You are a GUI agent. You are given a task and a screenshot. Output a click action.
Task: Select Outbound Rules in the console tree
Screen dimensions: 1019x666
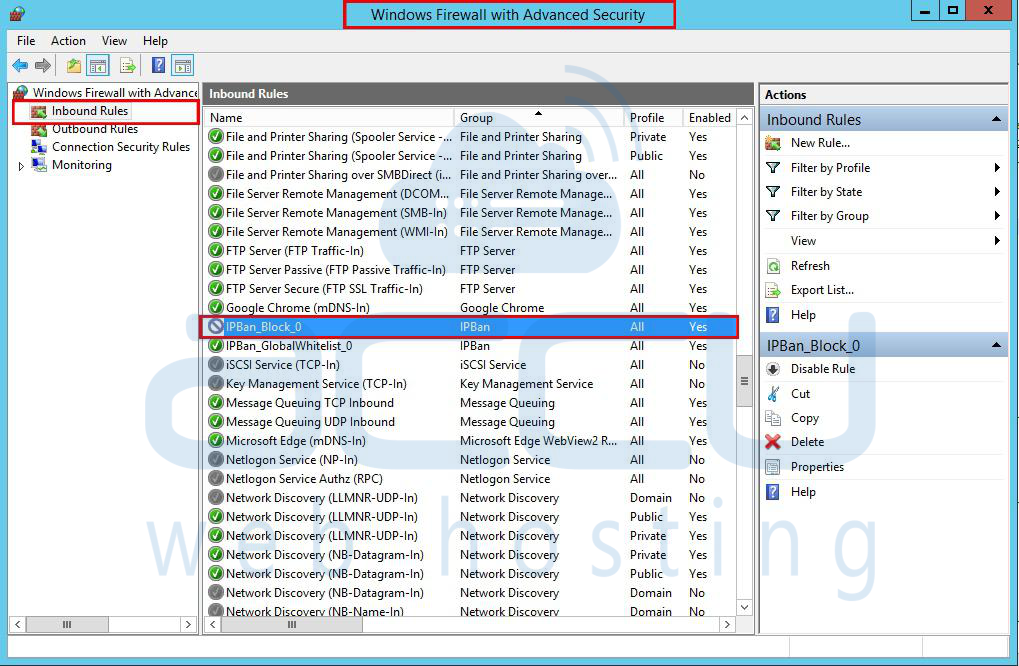click(x=95, y=129)
